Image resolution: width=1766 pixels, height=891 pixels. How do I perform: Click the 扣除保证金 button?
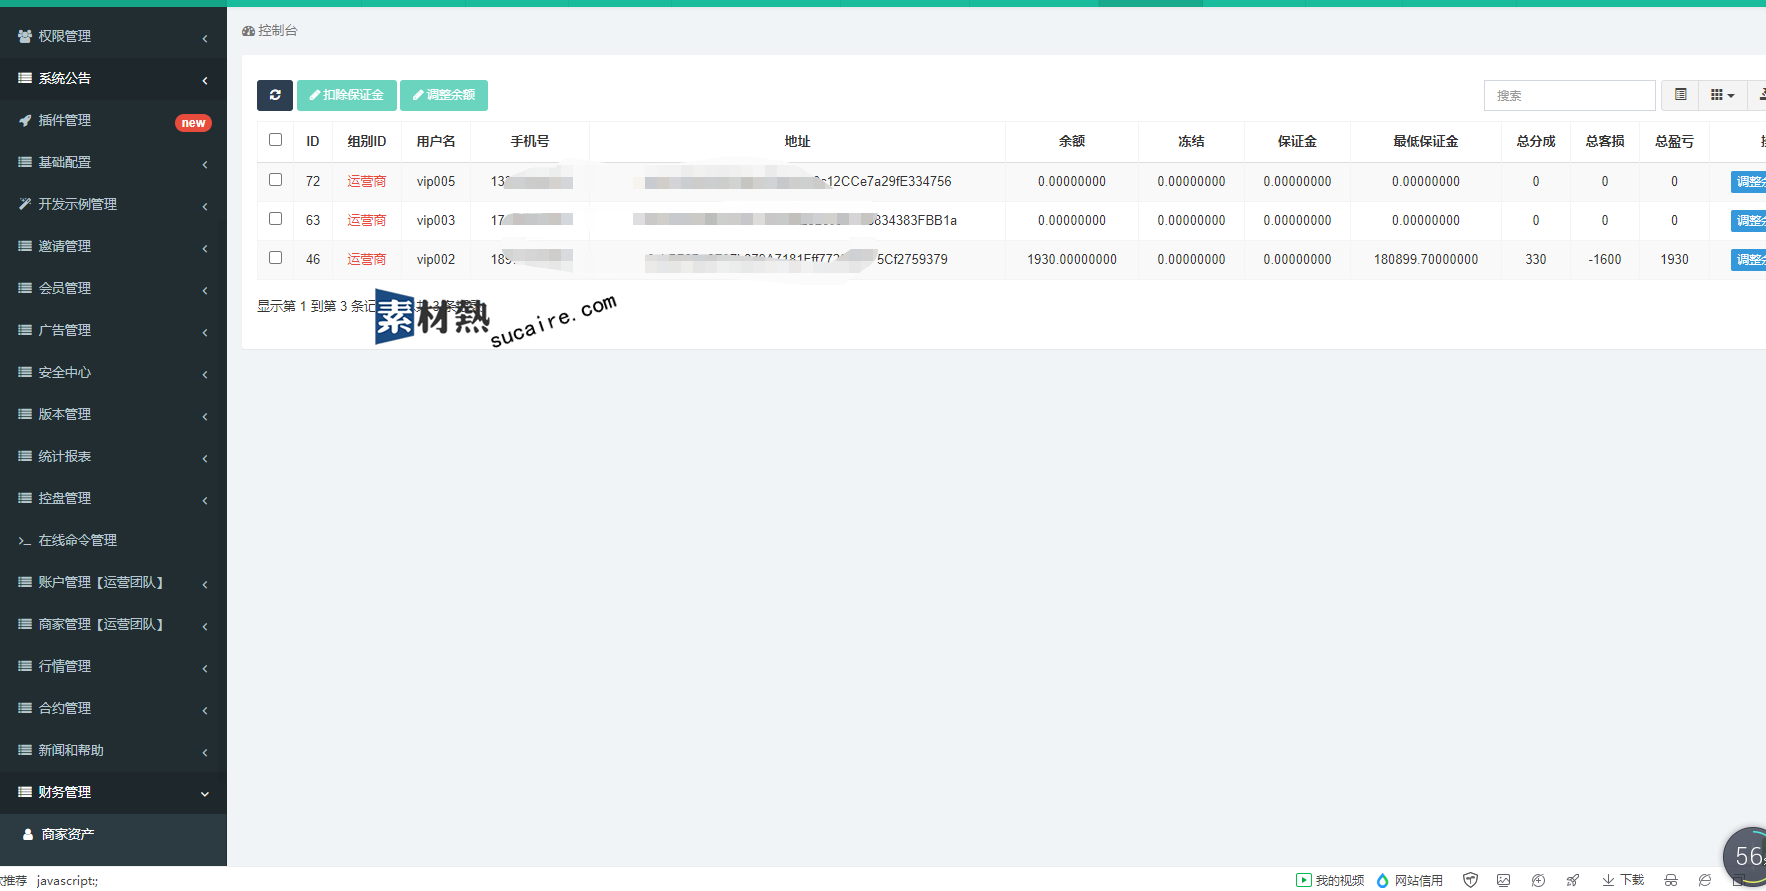[347, 95]
